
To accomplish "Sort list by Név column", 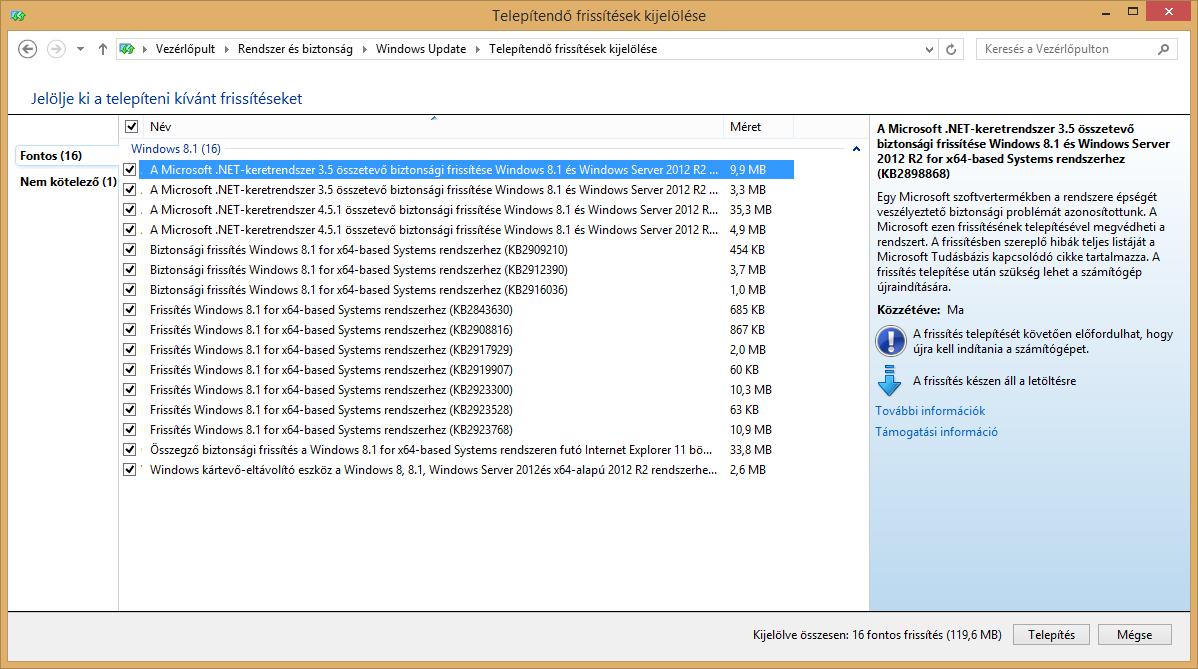I will pos(433,127).
